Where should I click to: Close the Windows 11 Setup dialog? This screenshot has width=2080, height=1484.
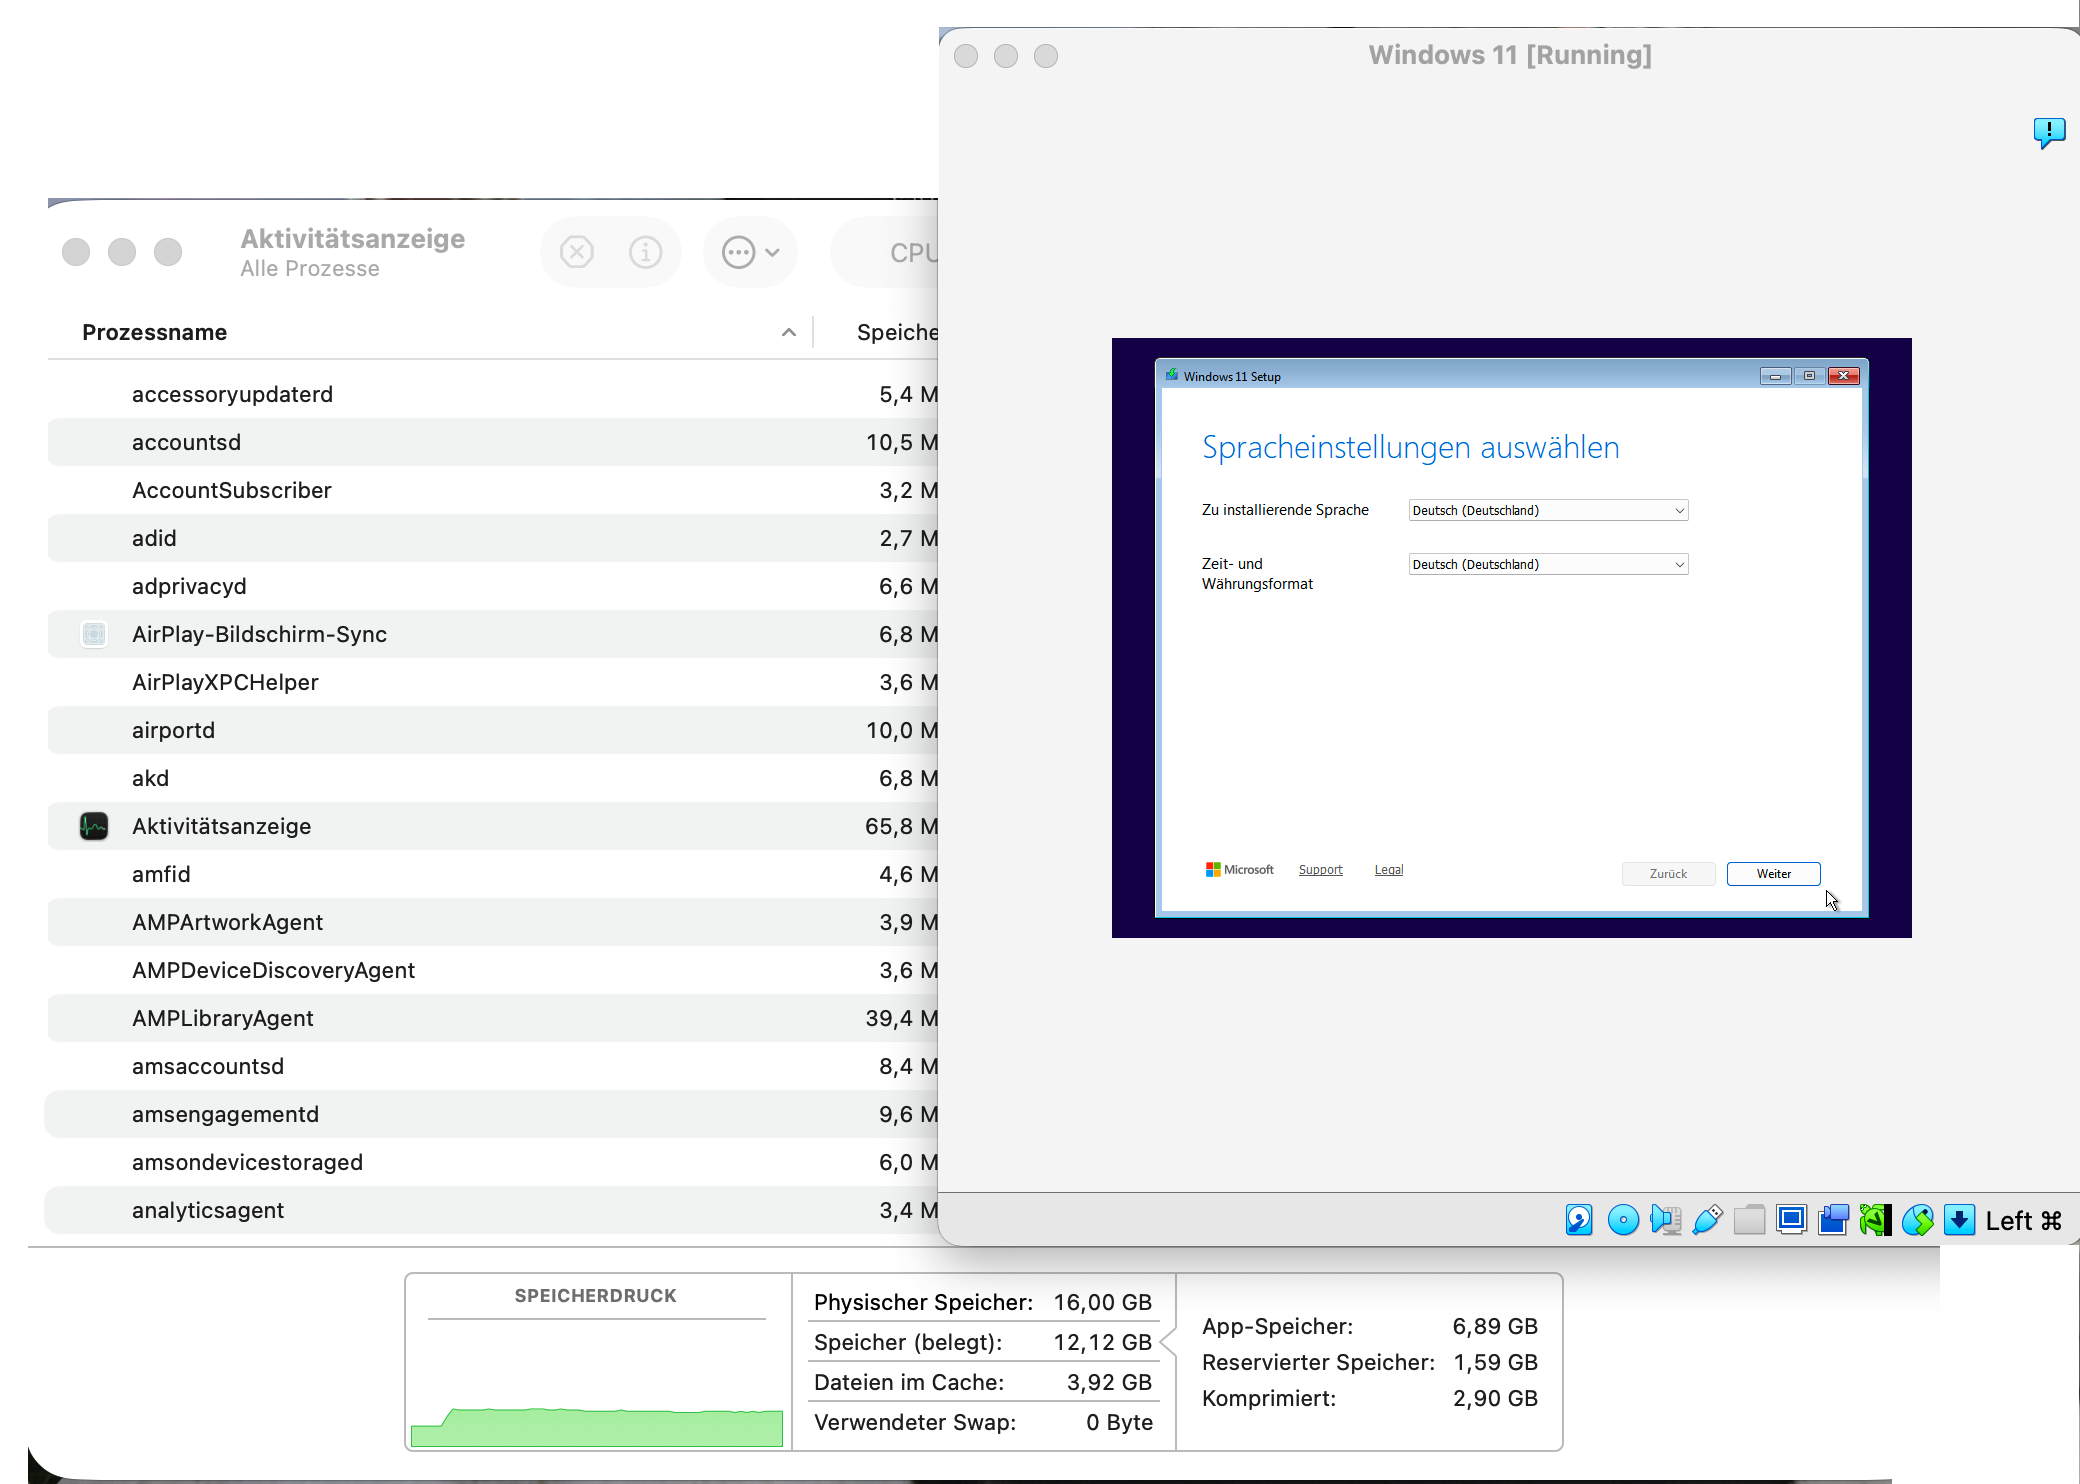(x=1843, y=376)
